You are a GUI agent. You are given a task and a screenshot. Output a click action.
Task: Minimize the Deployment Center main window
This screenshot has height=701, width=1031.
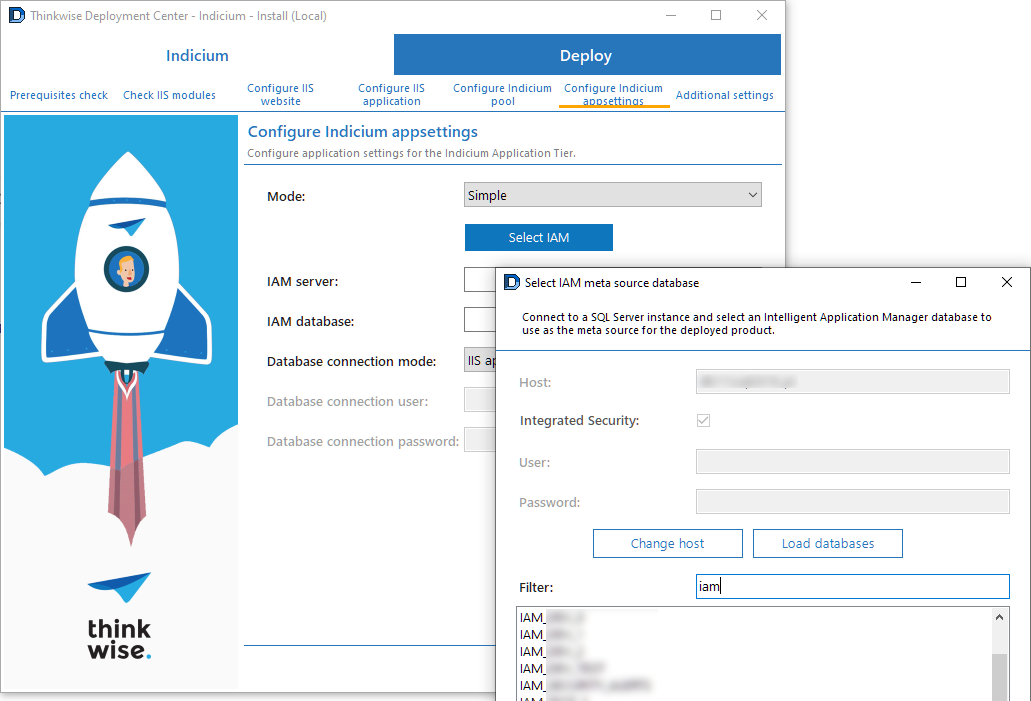[x=671, y=15]
